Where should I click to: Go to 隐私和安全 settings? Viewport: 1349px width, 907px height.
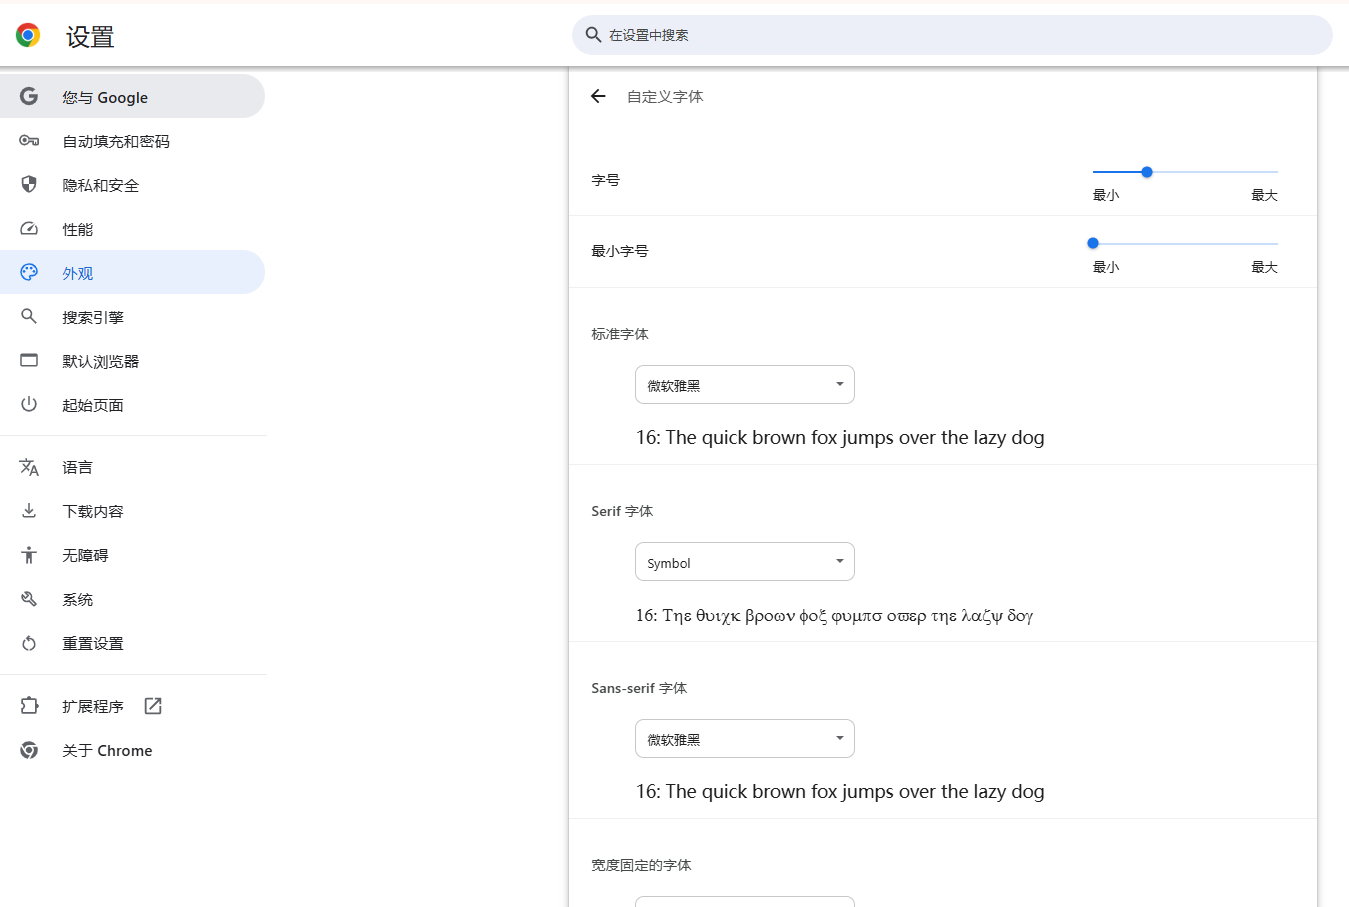(x=132, y=184)
